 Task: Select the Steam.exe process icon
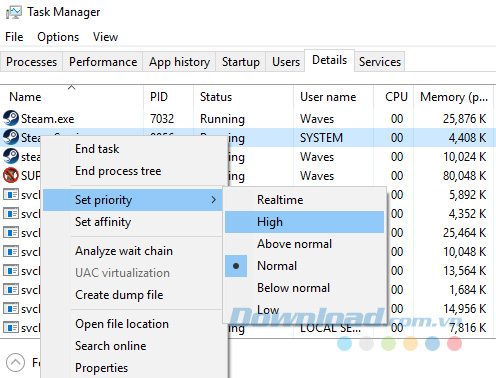click(x=11, y=118)
